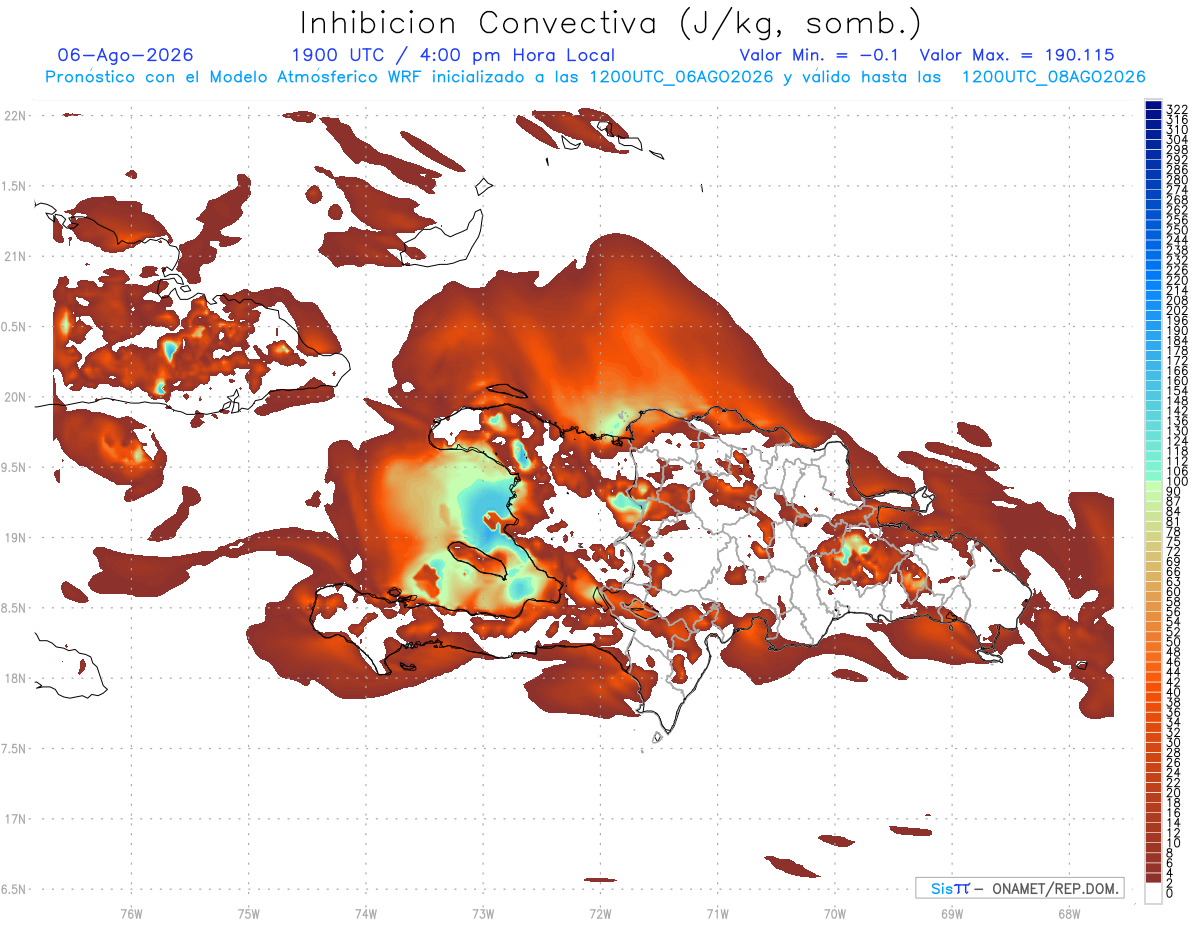Click the legend value '250'

1177,230
